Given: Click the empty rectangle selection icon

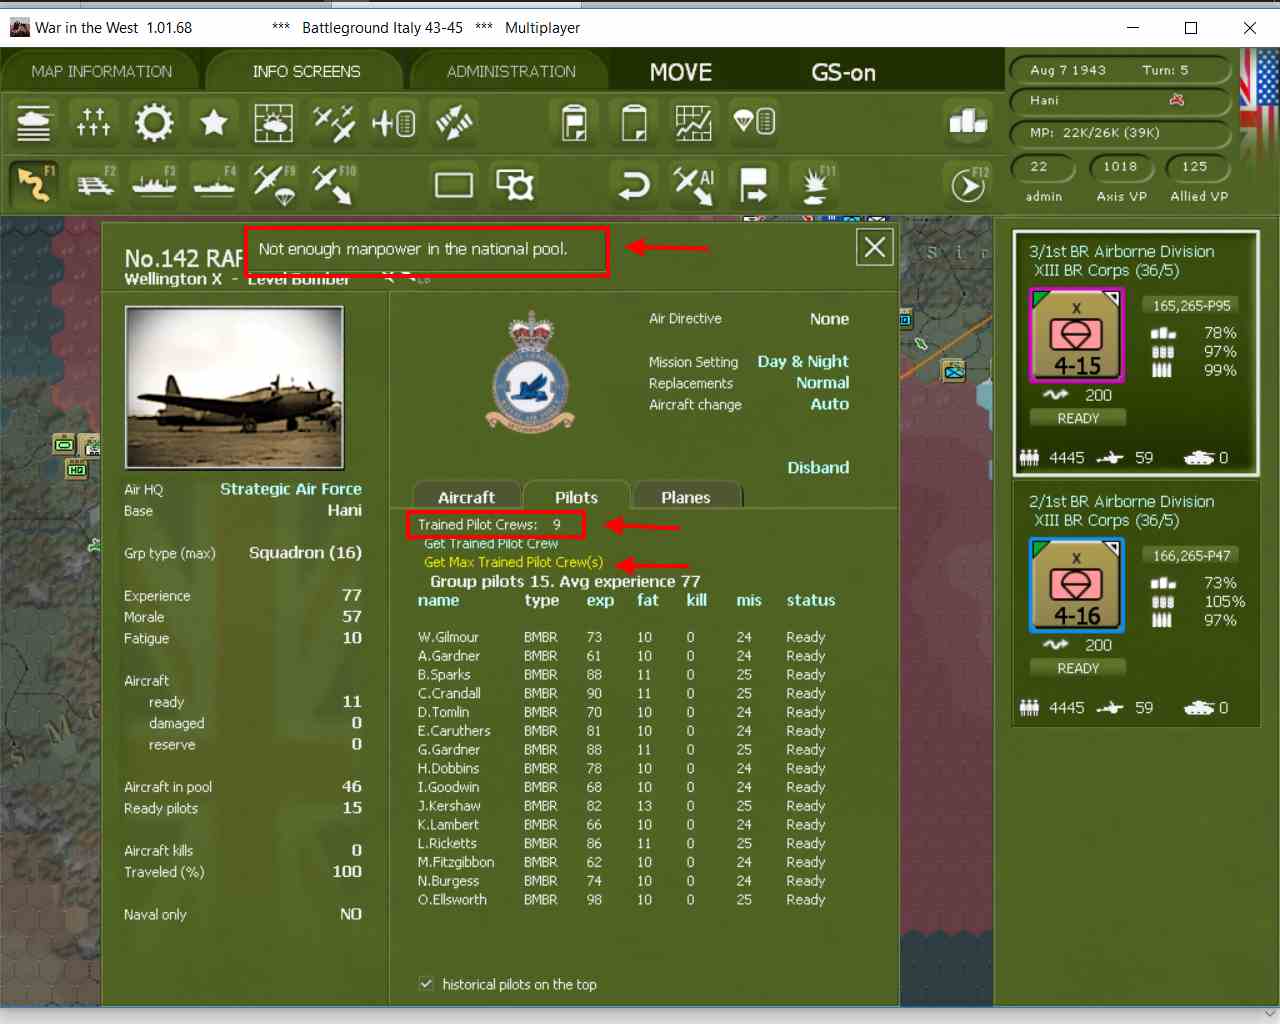Looking at the screenshot, I should pos(454,184).
